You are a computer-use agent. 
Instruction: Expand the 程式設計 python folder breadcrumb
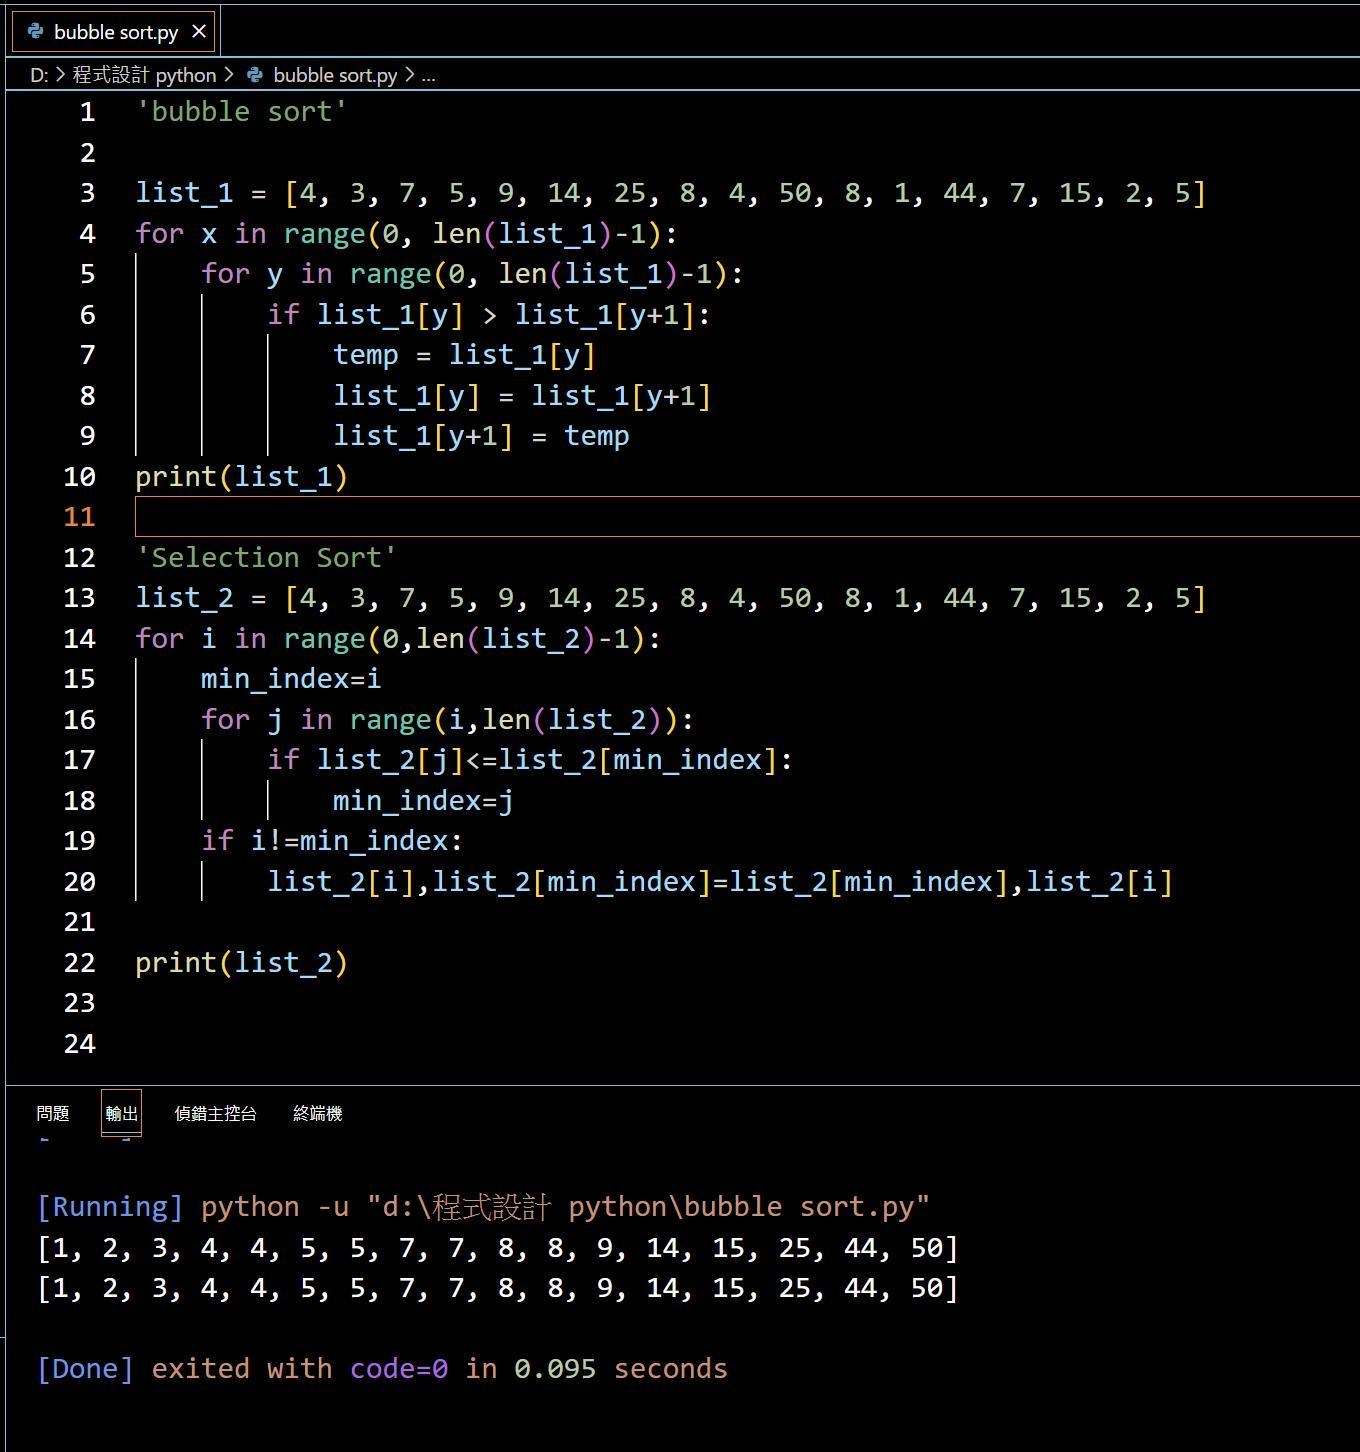point(144,75)
